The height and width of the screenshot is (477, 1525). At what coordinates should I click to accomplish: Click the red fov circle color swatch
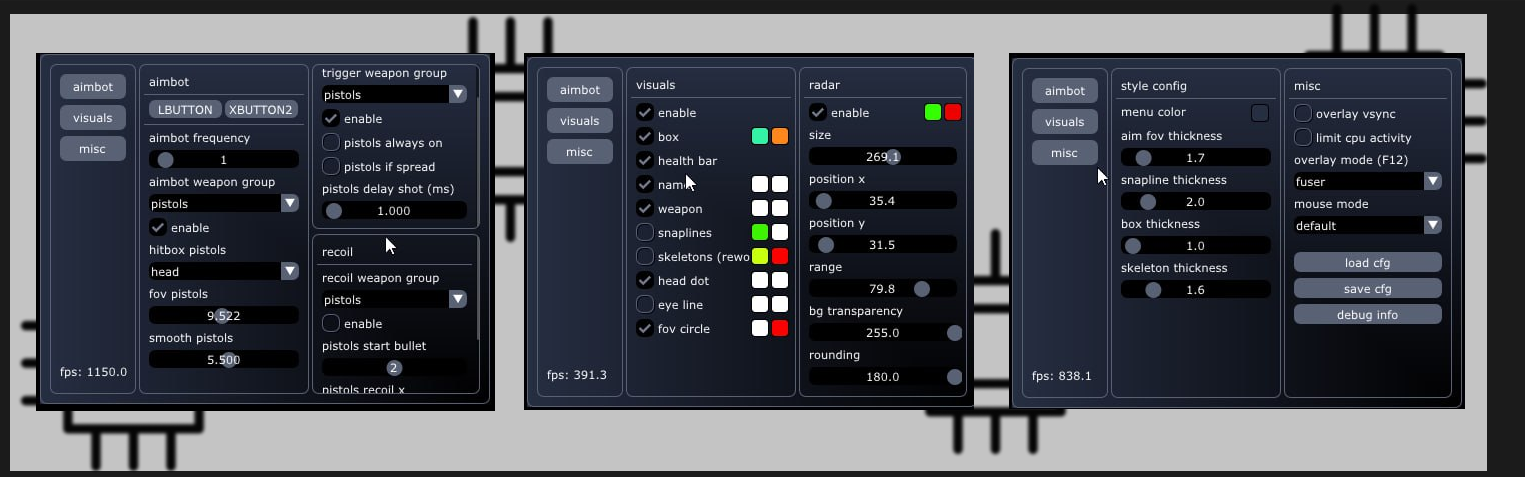pos(780,329)
